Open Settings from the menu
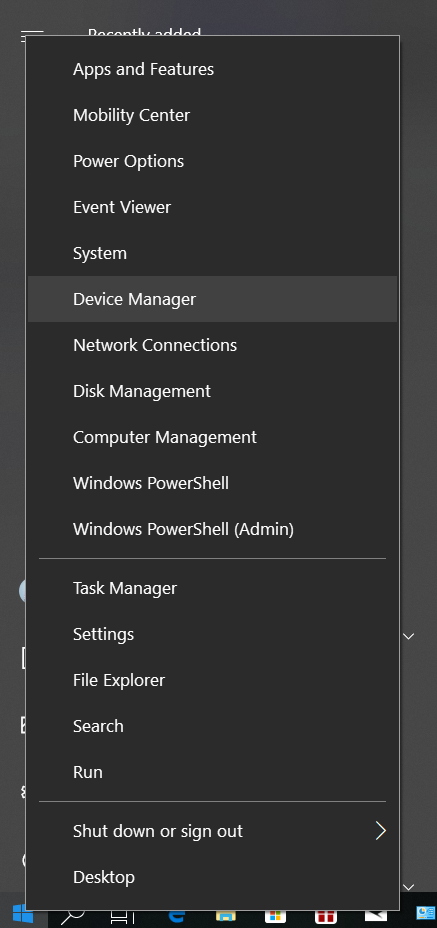 click(x=212, y=634)
